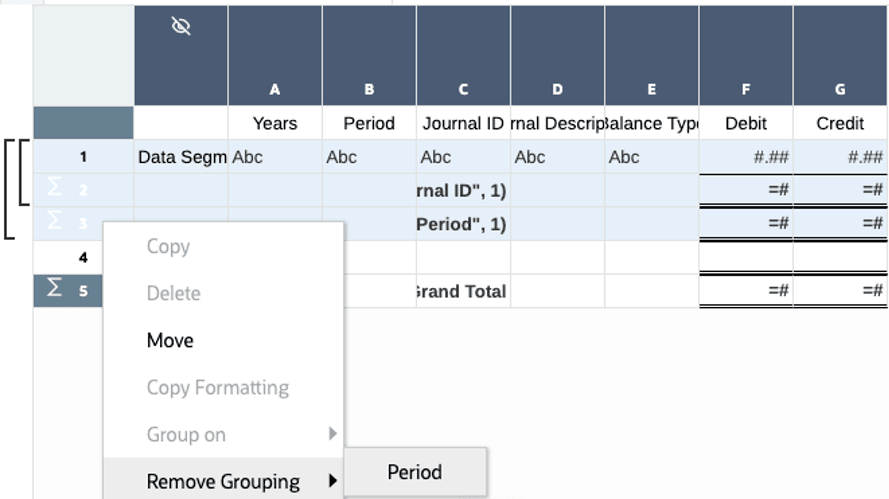The height and width of the screenshot is (499, 889).
Task: Select row 4 header
Action: coord(83,257)
